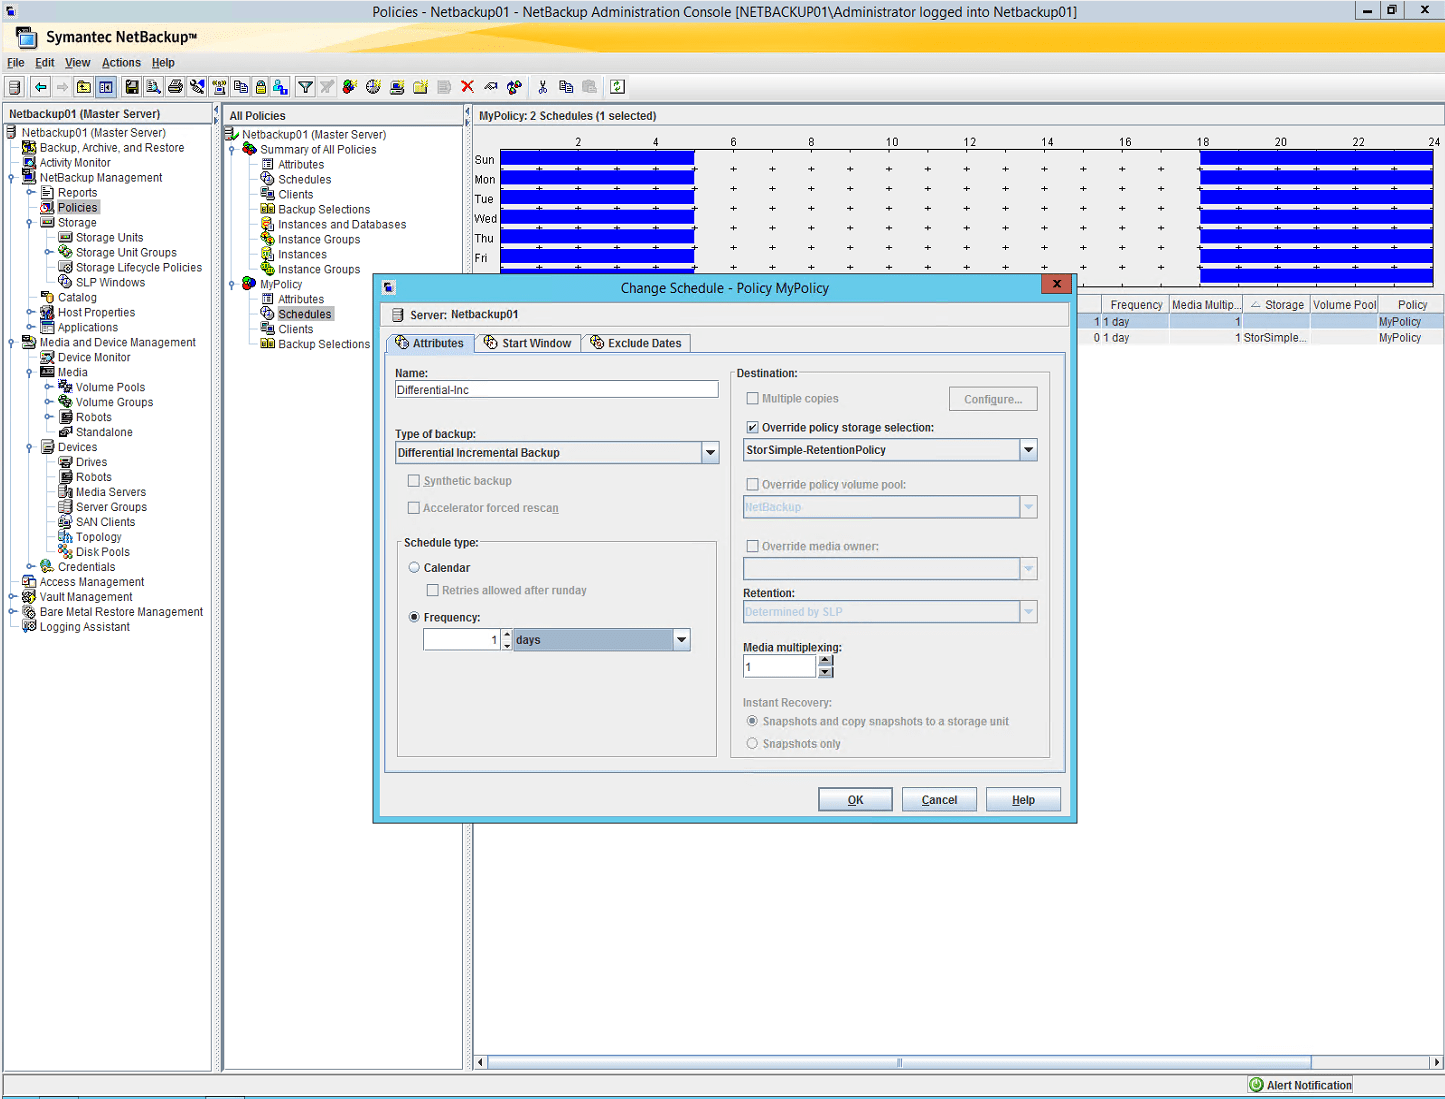The height and width of the screenshot is (1099, 1445).
Task: Open the Activity Monitor in the sidebar
Action: [x=75, y=162]
